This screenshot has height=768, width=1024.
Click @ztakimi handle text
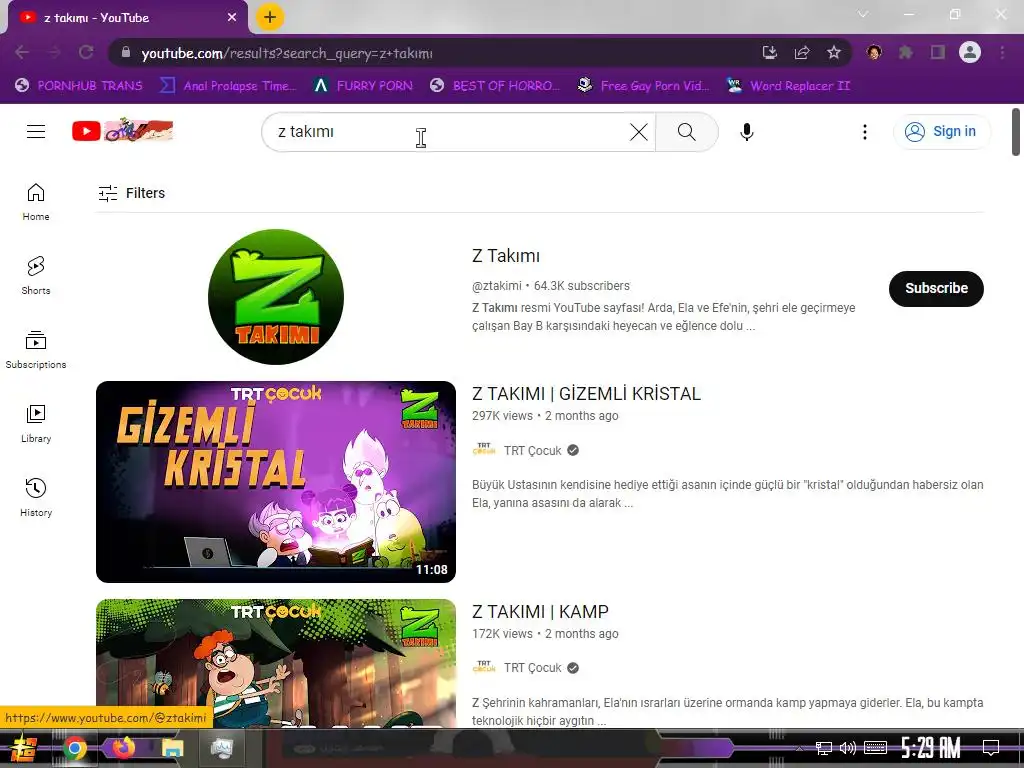point(496,286)
